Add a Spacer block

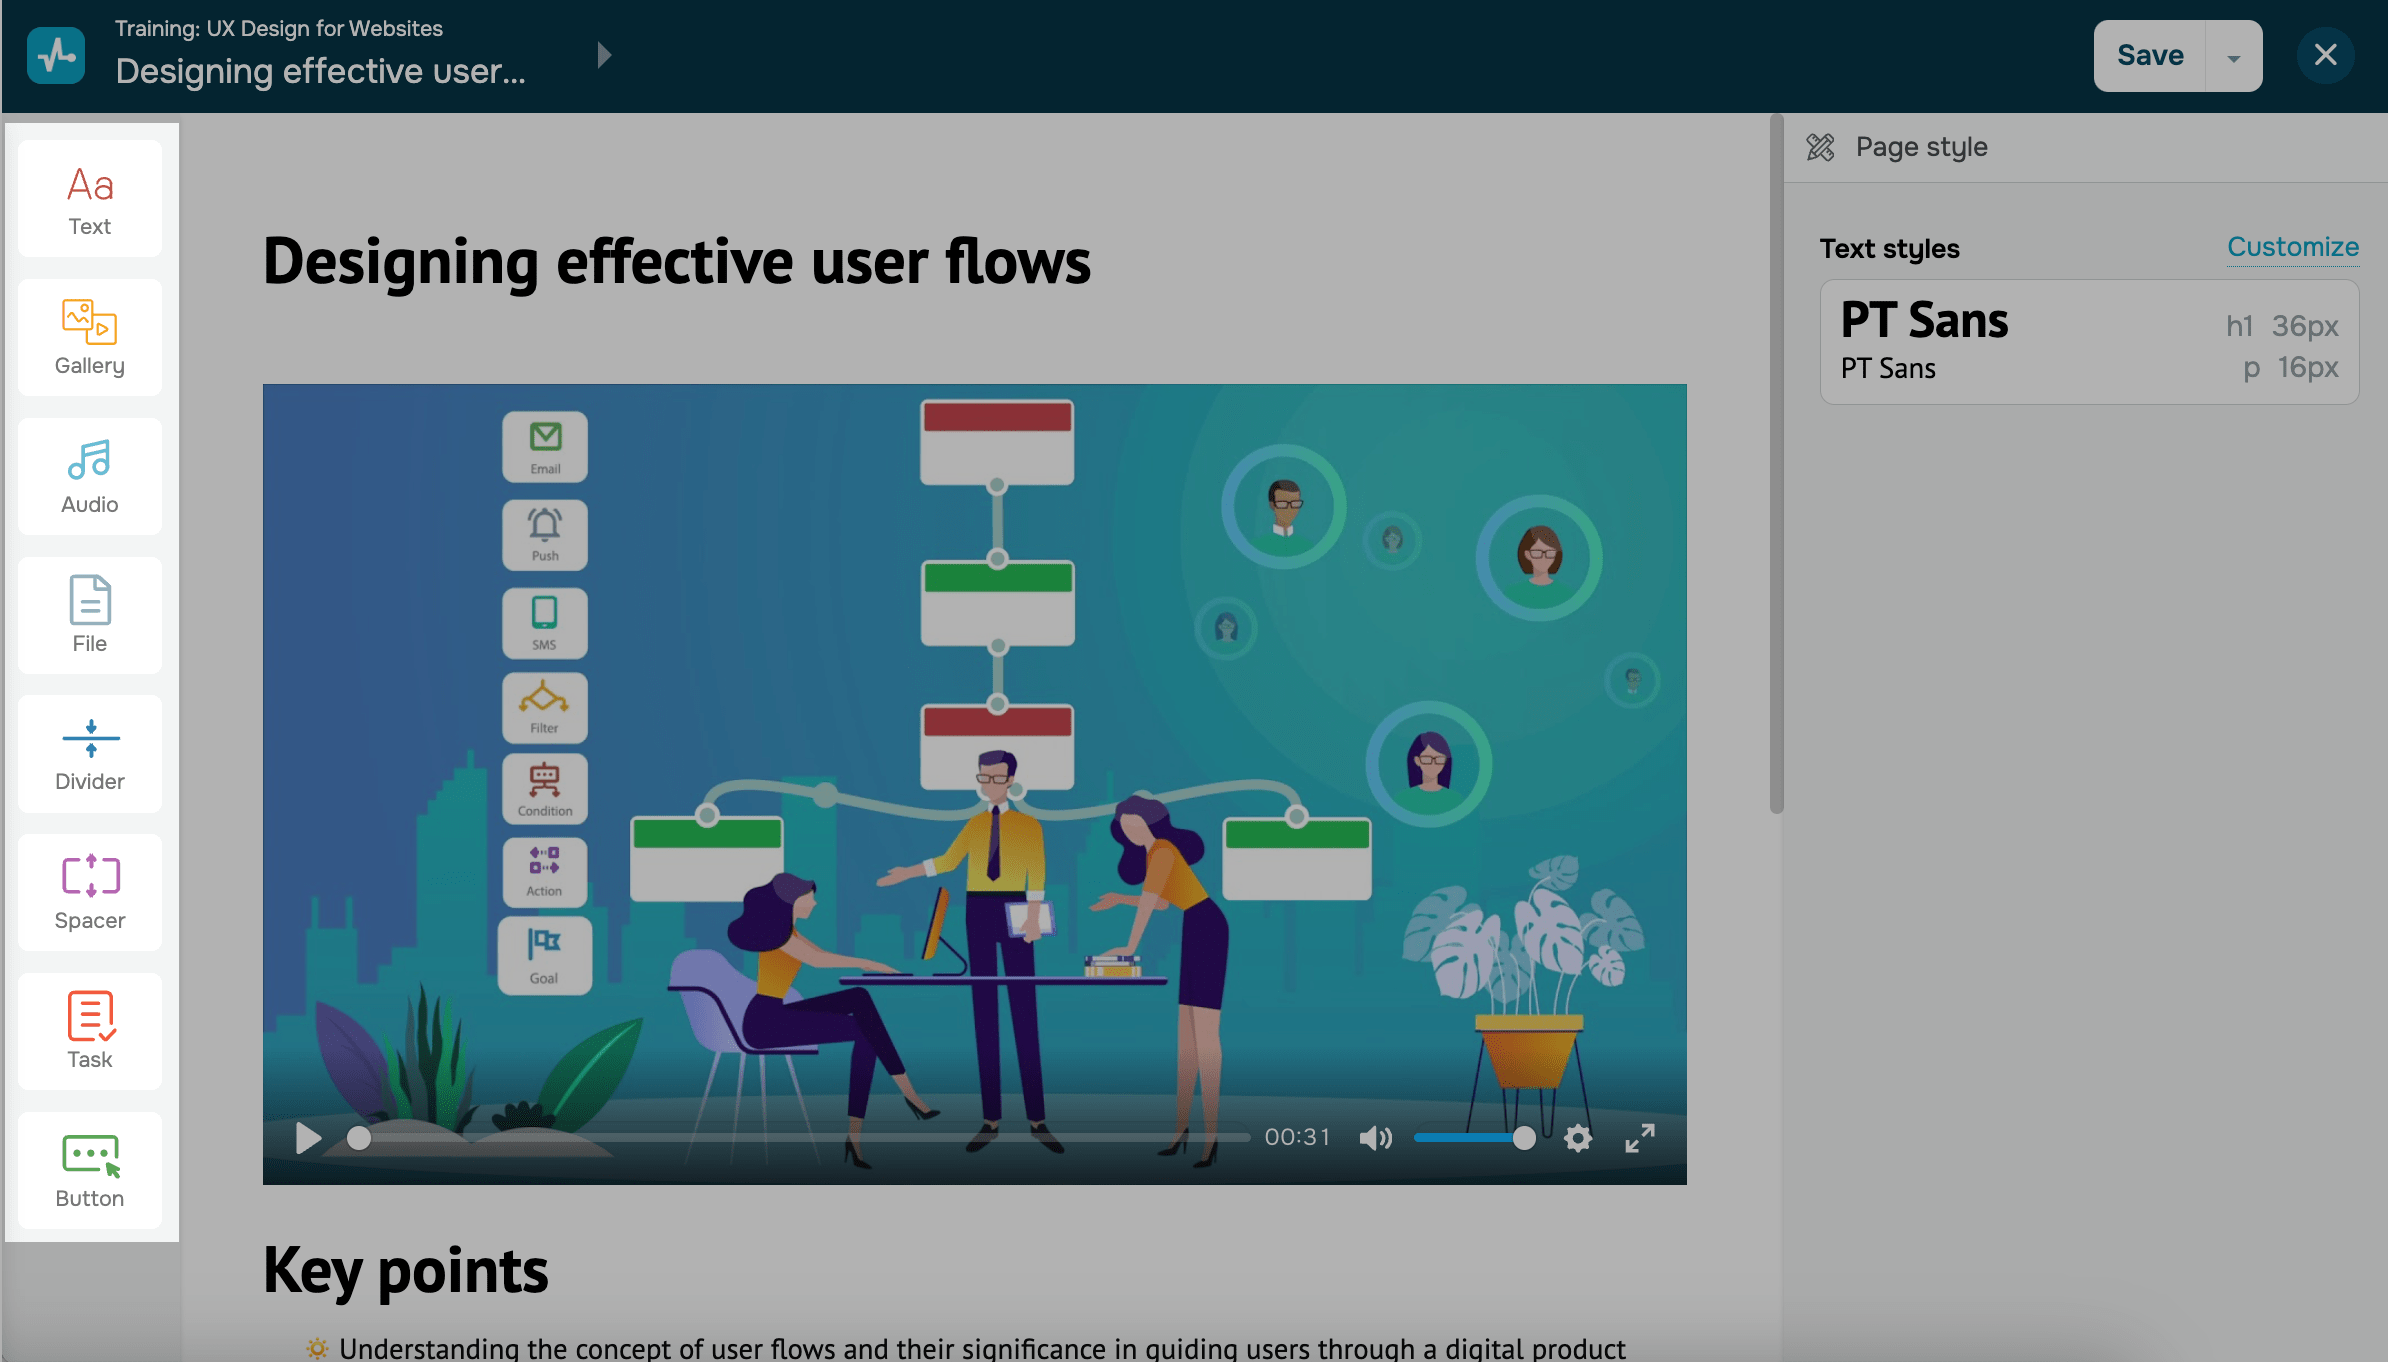90,893
